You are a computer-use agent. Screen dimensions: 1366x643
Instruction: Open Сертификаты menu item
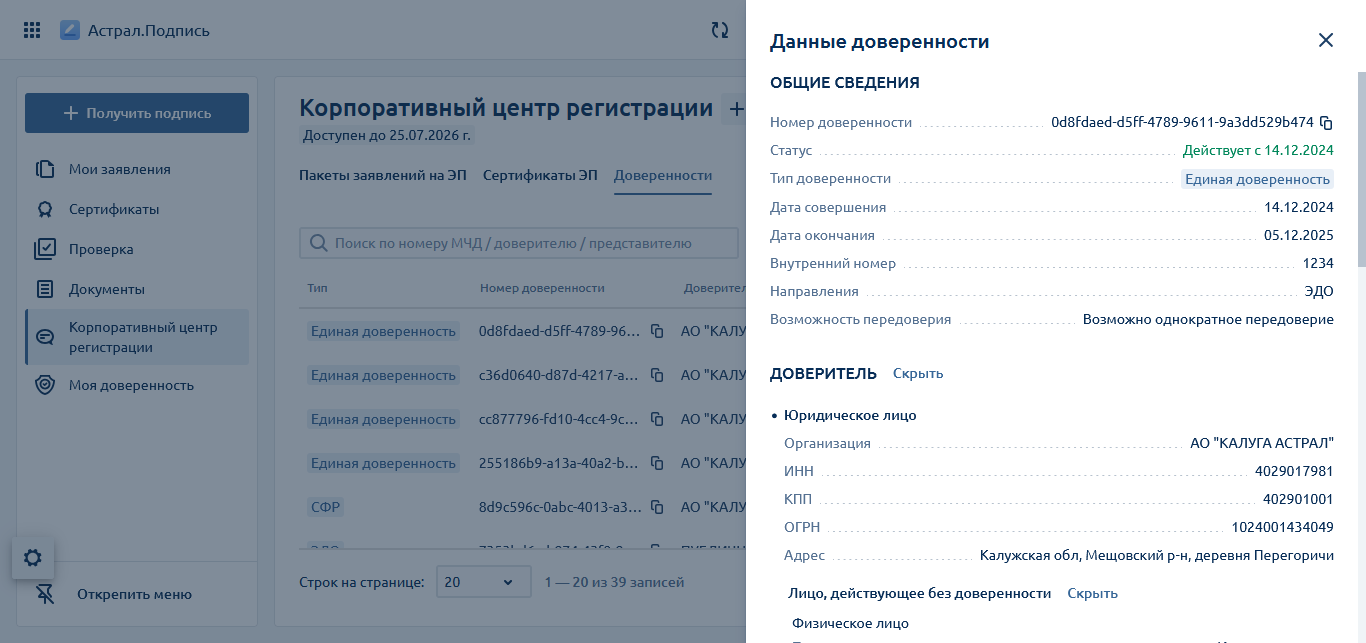click(137, 209)
